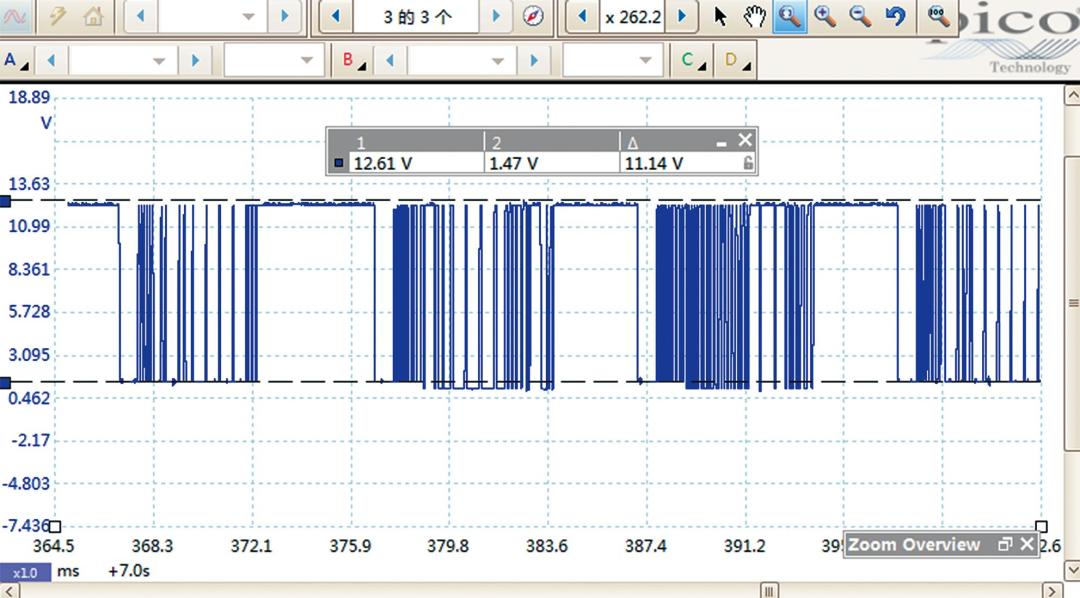Restore the Zoom Overview panel
Image resolution: width=1080 pixels, height=598 pixels.
[x=1005, y=544]
